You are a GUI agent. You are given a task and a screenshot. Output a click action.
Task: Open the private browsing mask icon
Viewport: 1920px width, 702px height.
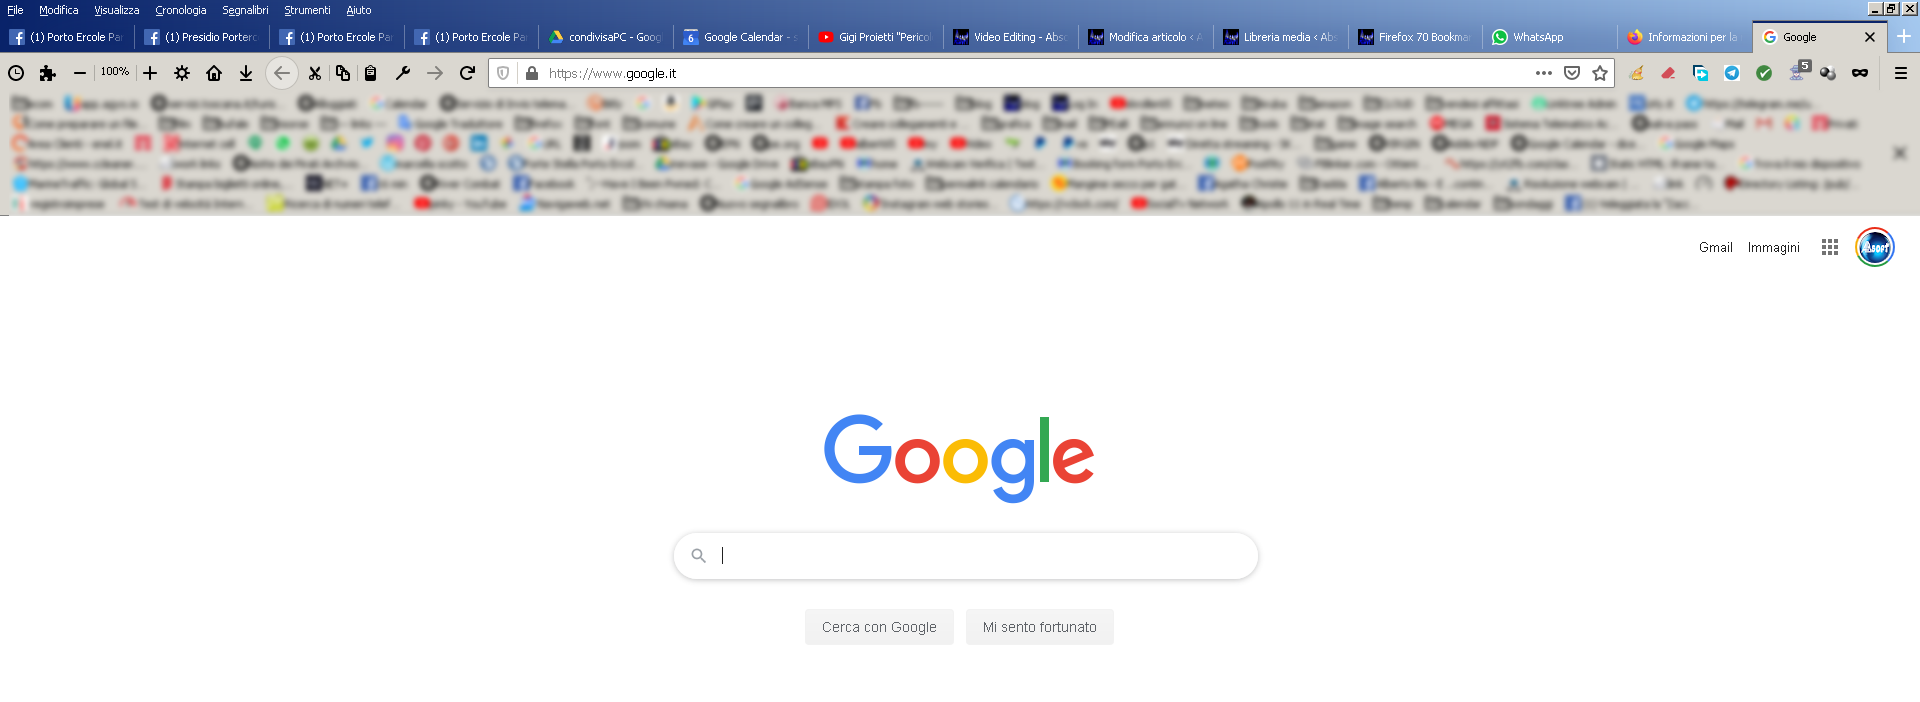pyautogui.click(x=1860, y=73)
